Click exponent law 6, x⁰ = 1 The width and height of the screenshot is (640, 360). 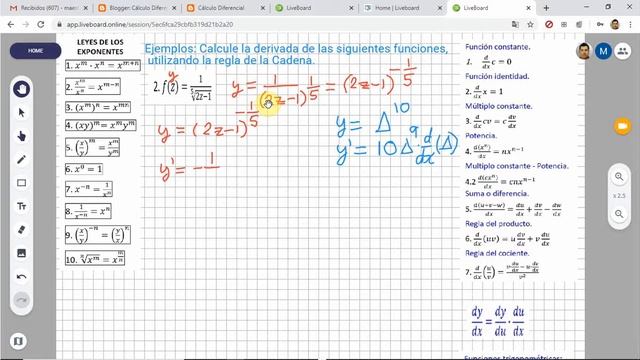point(84,169)
